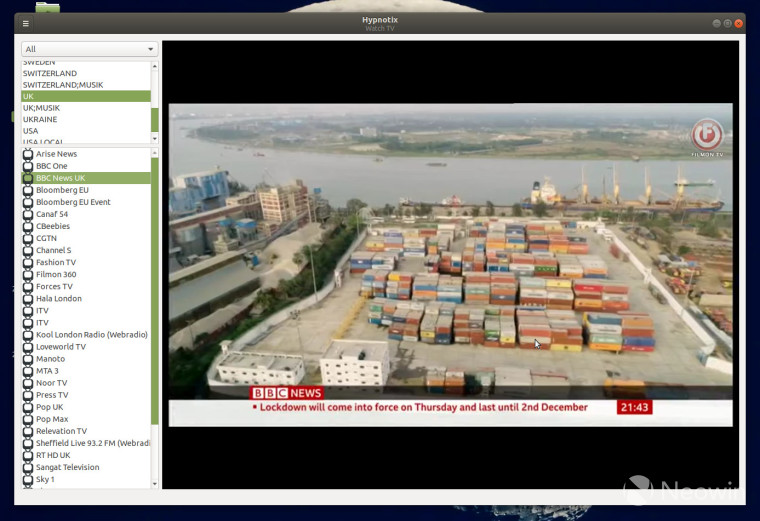Click the TV icon beside Manoto
The width and height of the screenshot is (760, 521).
point(28,359)
